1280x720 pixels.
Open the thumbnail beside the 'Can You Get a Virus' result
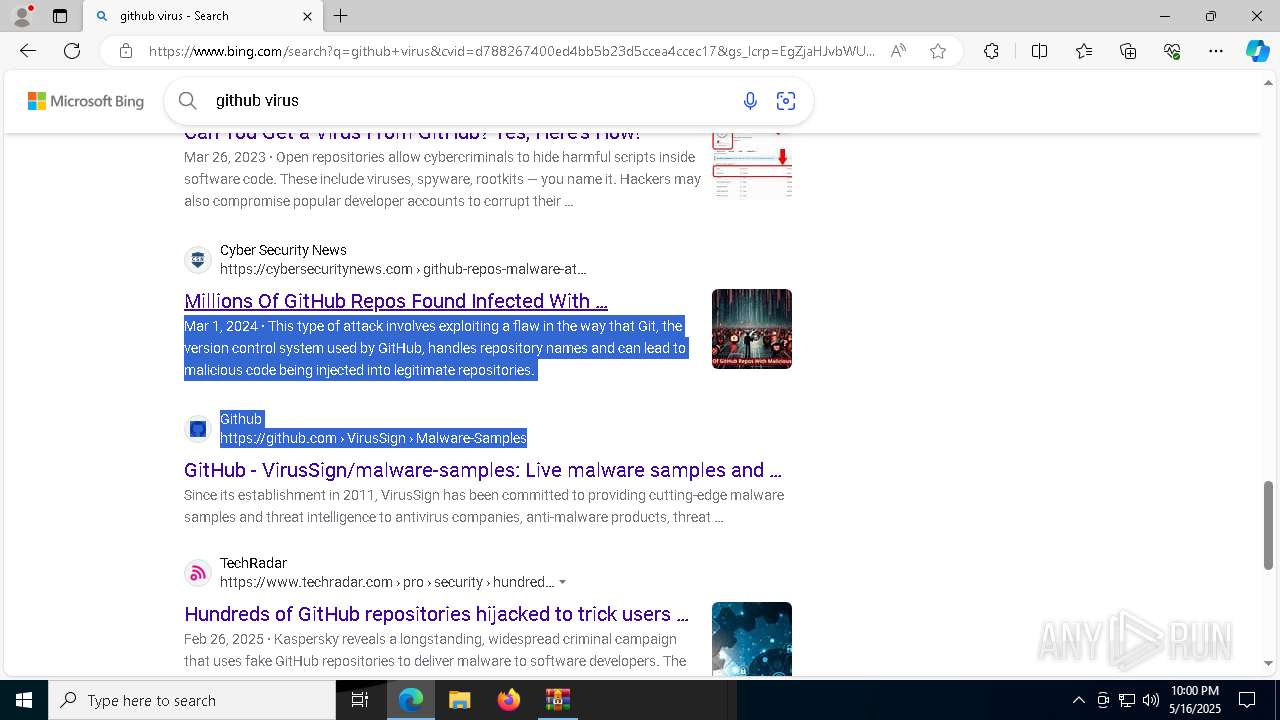point(752,166)
